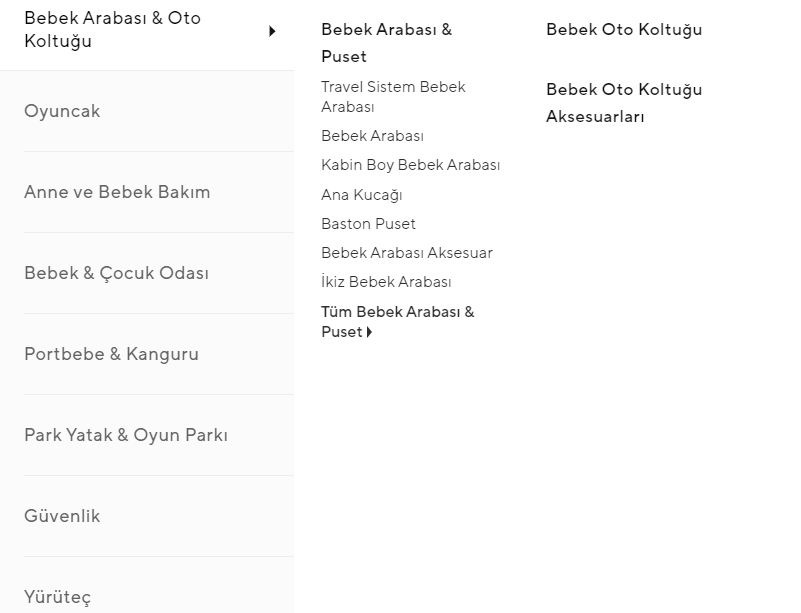This screenshot has width=801, height=613.
Task: Select Park Yatak & Oyun Parkı
Action: tap(126, 435)
